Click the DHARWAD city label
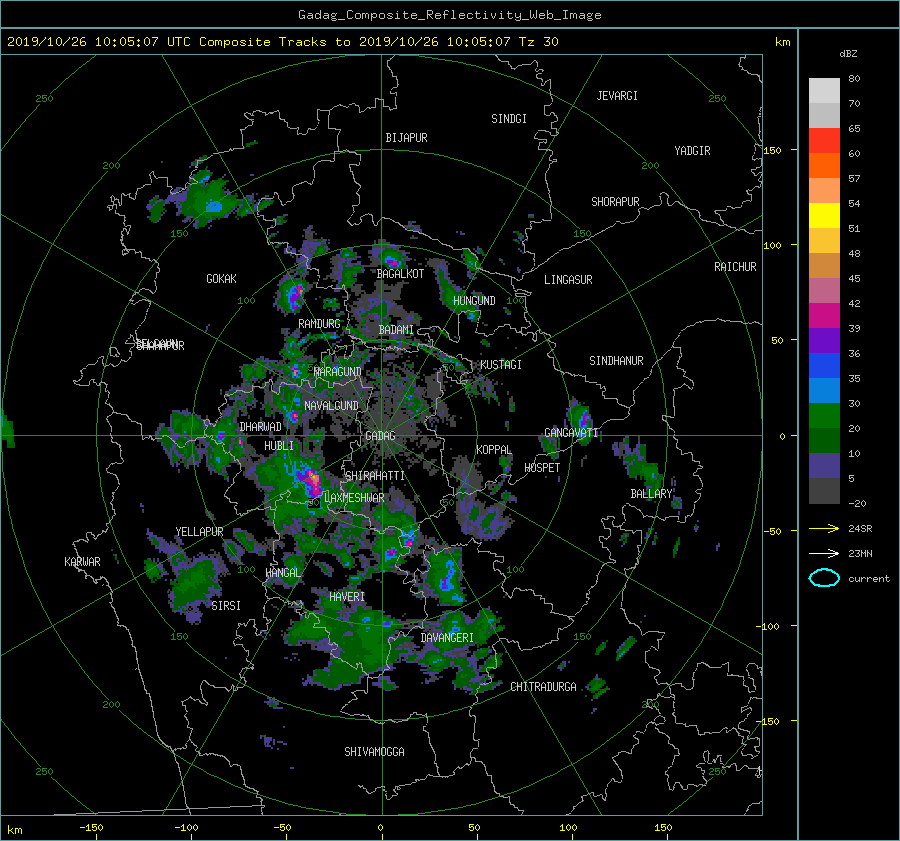900x841 pixels. point(260,427)
